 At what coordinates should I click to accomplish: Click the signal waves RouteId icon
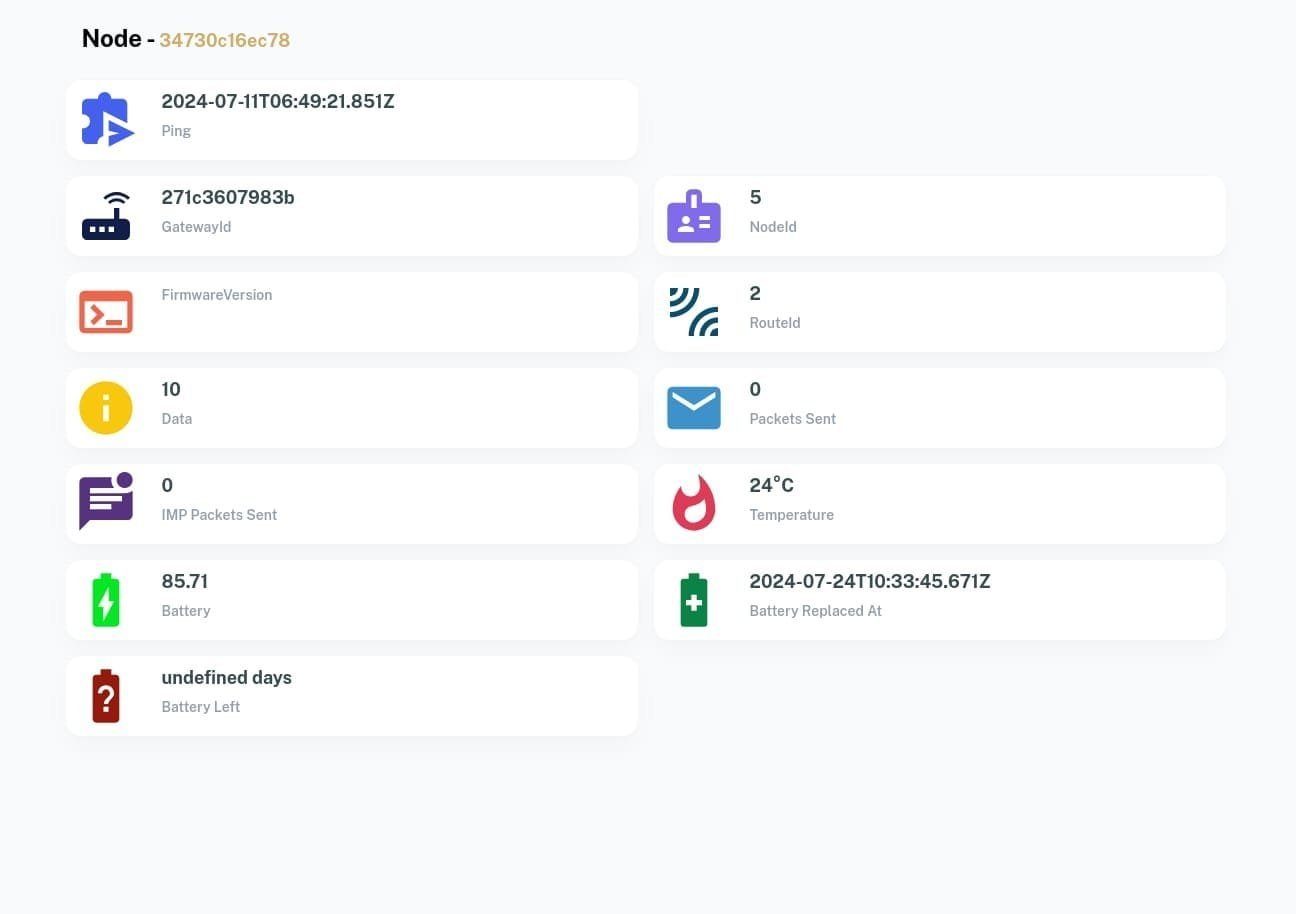(694, 312)
